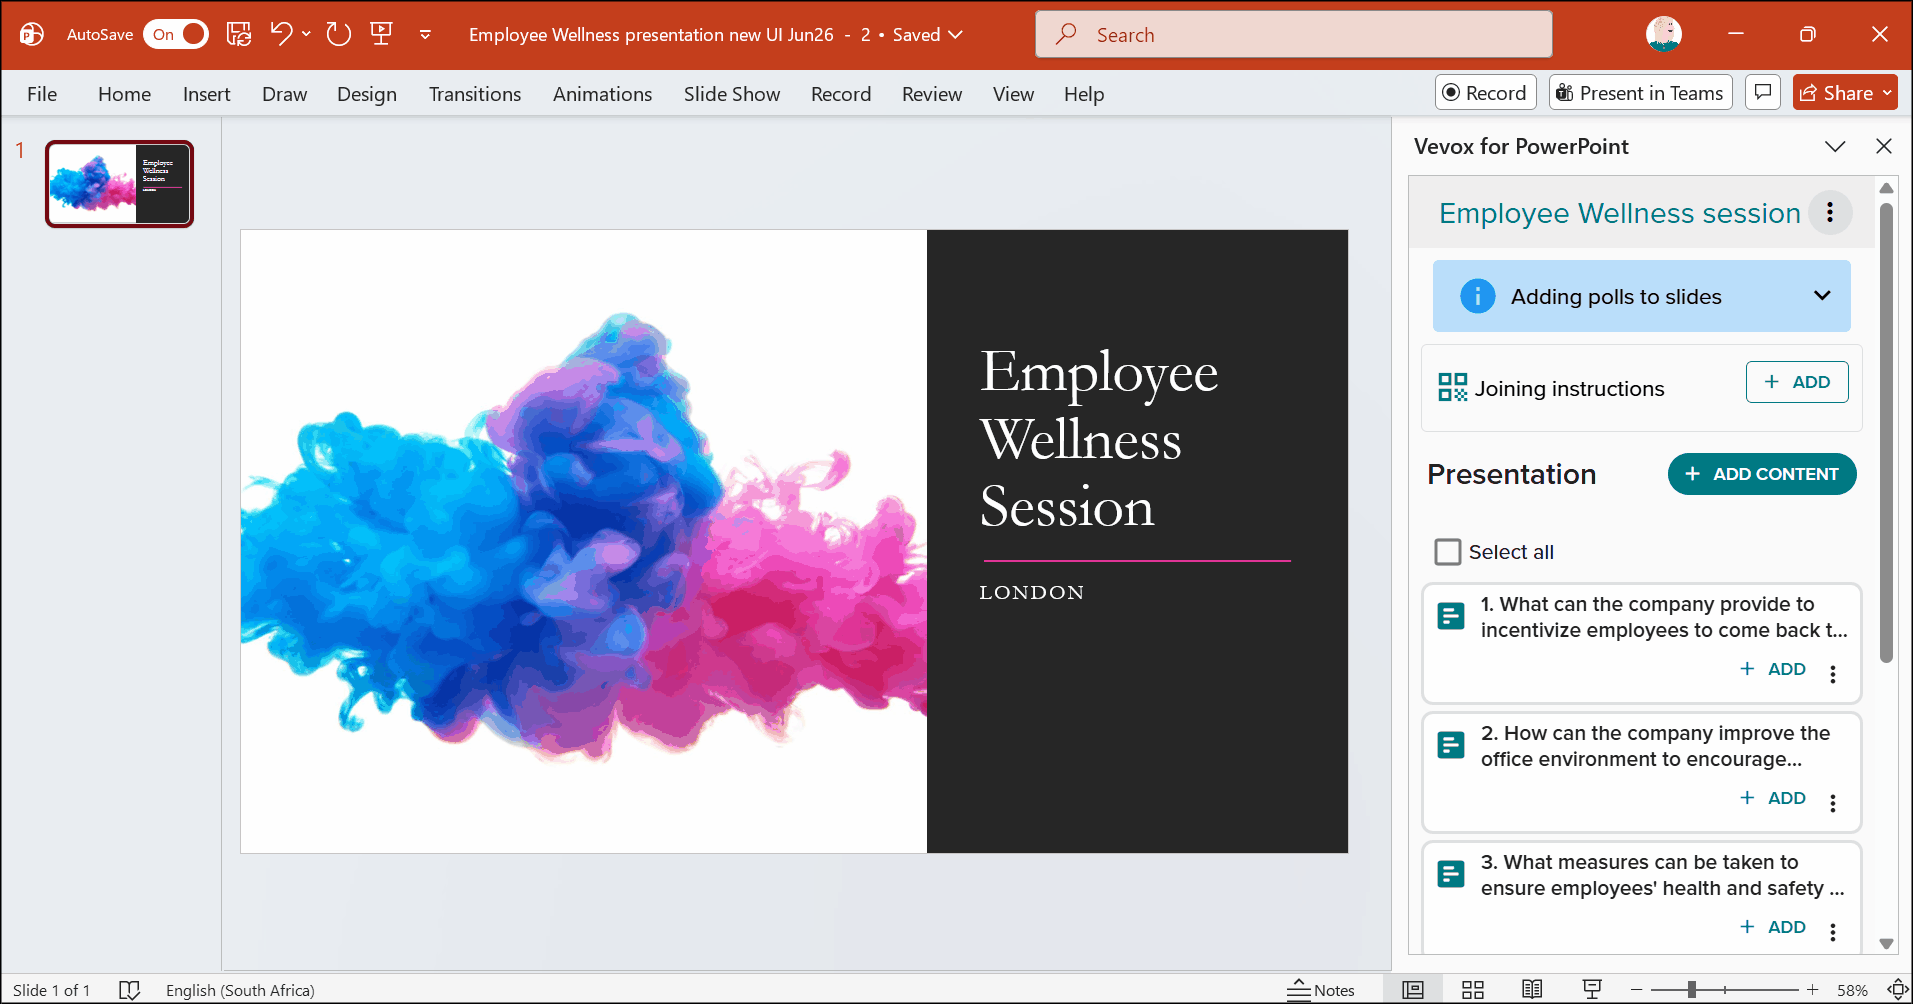The width and height of the screenshot is (1913, 1004).
Task: Start slideshow from beginning icon
Action: click(x=381, y=34)
